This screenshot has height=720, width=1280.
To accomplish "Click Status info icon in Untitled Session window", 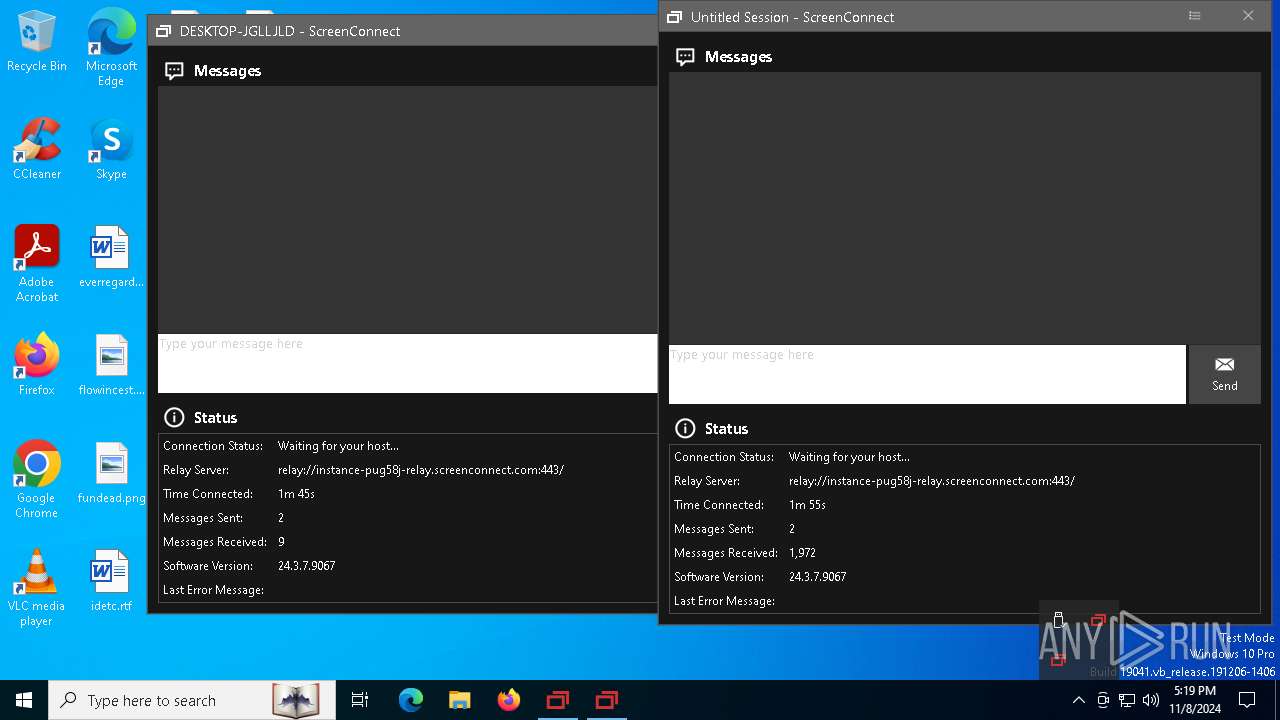I will click(x=685, y=428).
